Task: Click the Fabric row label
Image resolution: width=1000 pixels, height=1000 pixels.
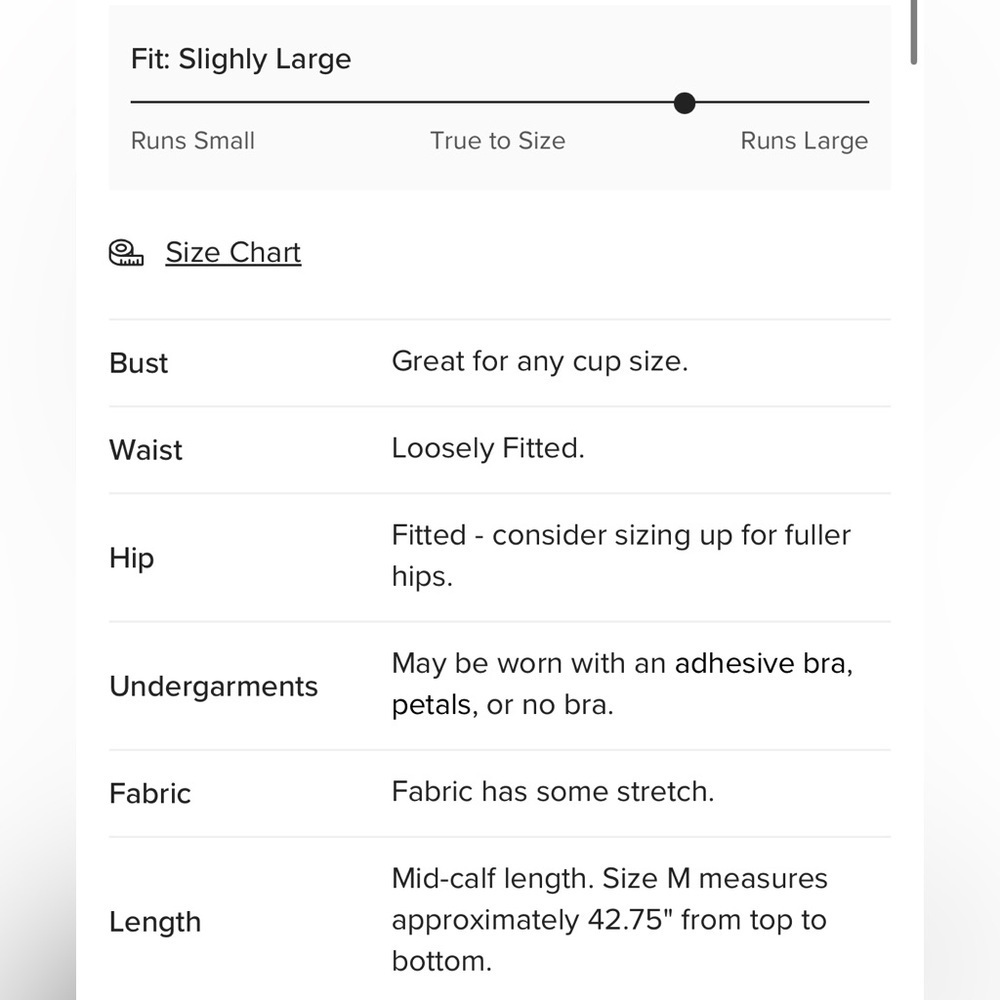Action: click(x=150, y=793)
